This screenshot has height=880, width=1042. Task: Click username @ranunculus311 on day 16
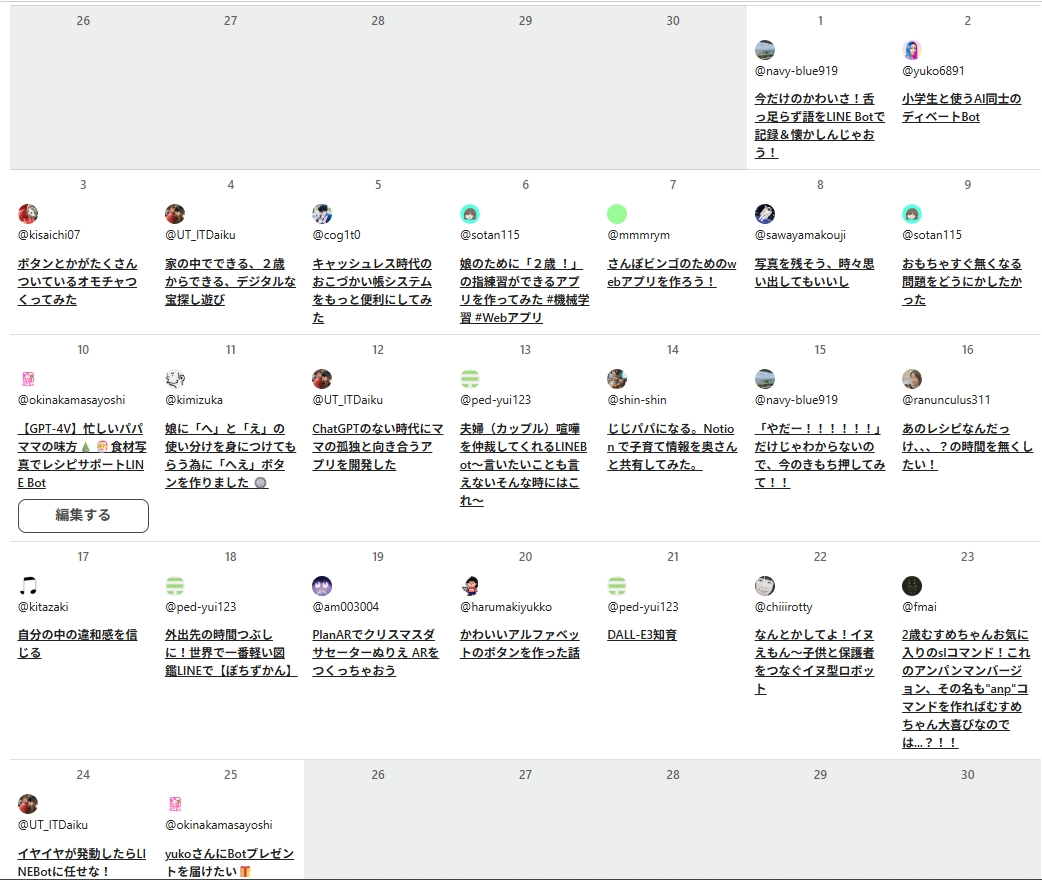pos(946,400)
